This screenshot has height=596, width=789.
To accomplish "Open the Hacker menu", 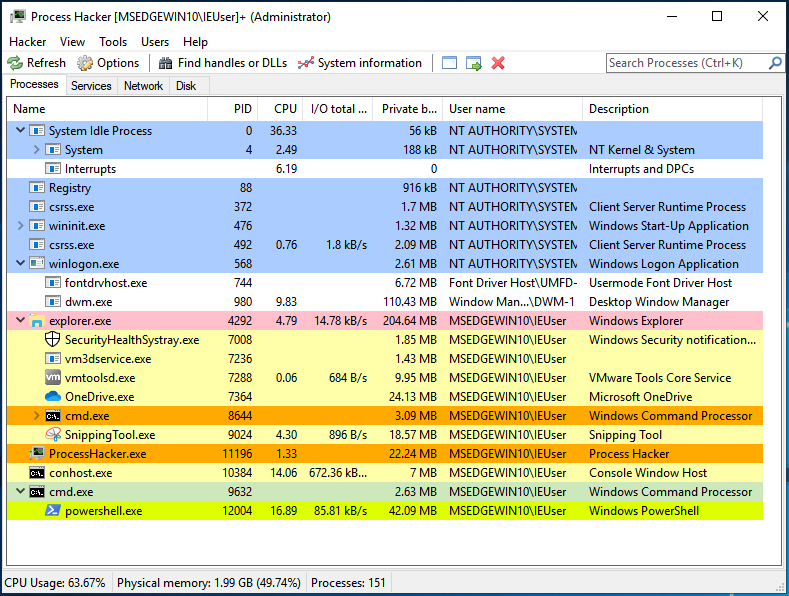I will [28, 42].
